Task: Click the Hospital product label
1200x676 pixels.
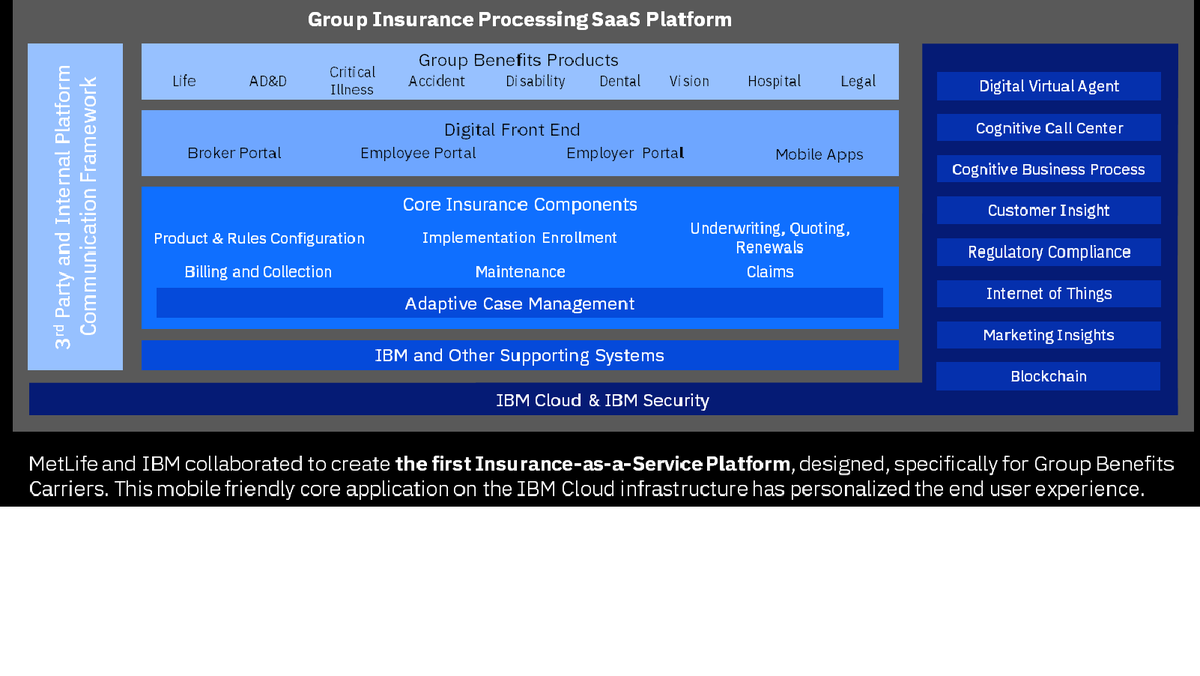Action: 774,81
